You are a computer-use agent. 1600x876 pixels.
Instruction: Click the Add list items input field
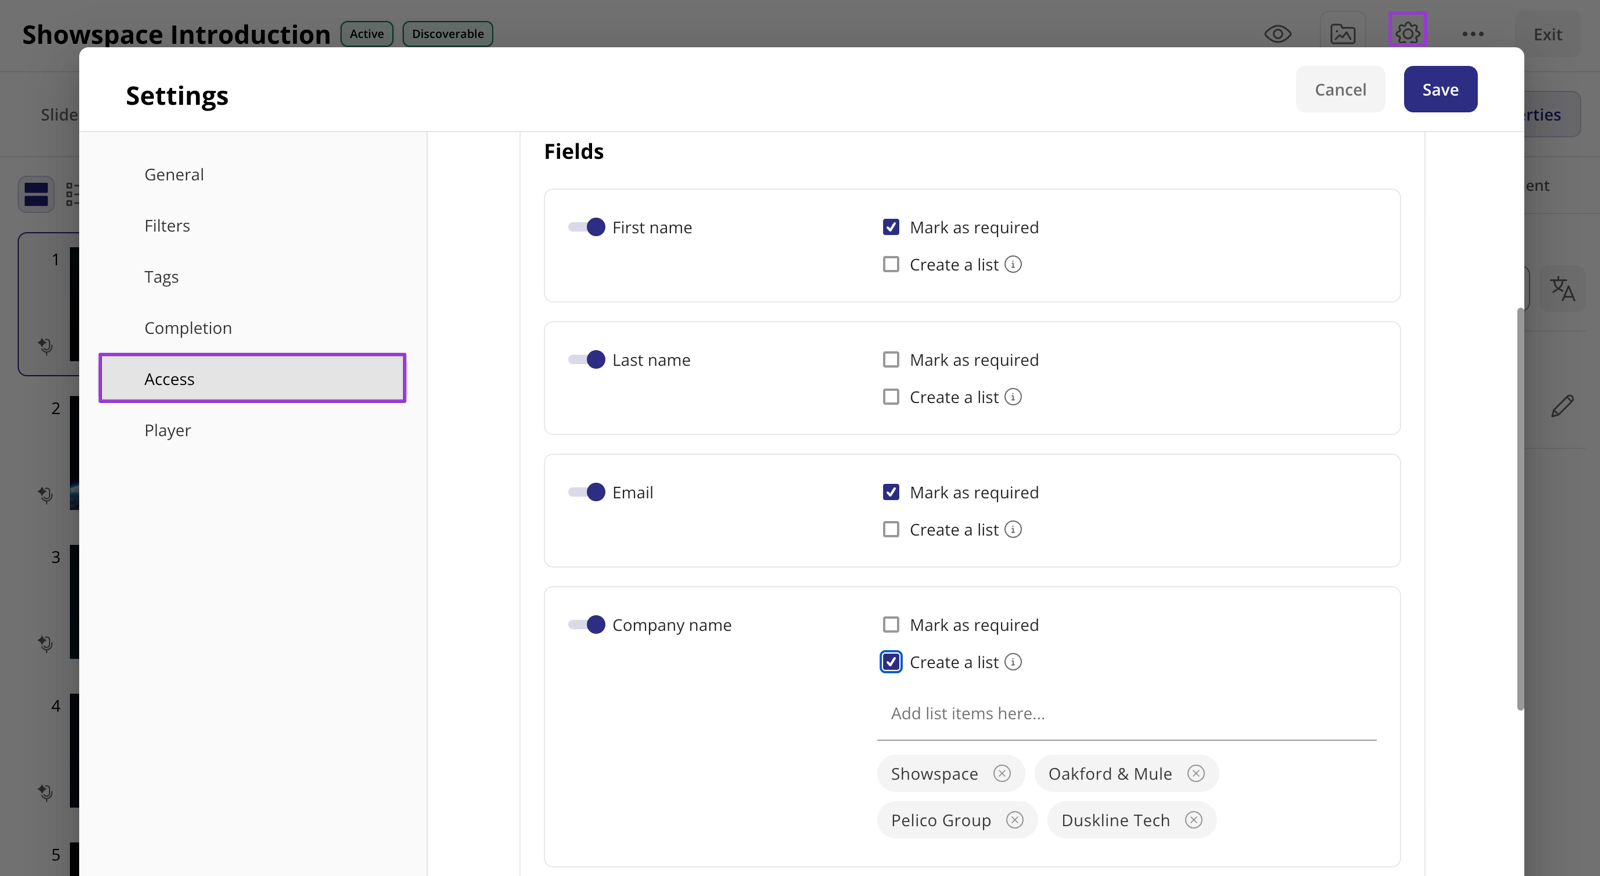pos(1127,714)
